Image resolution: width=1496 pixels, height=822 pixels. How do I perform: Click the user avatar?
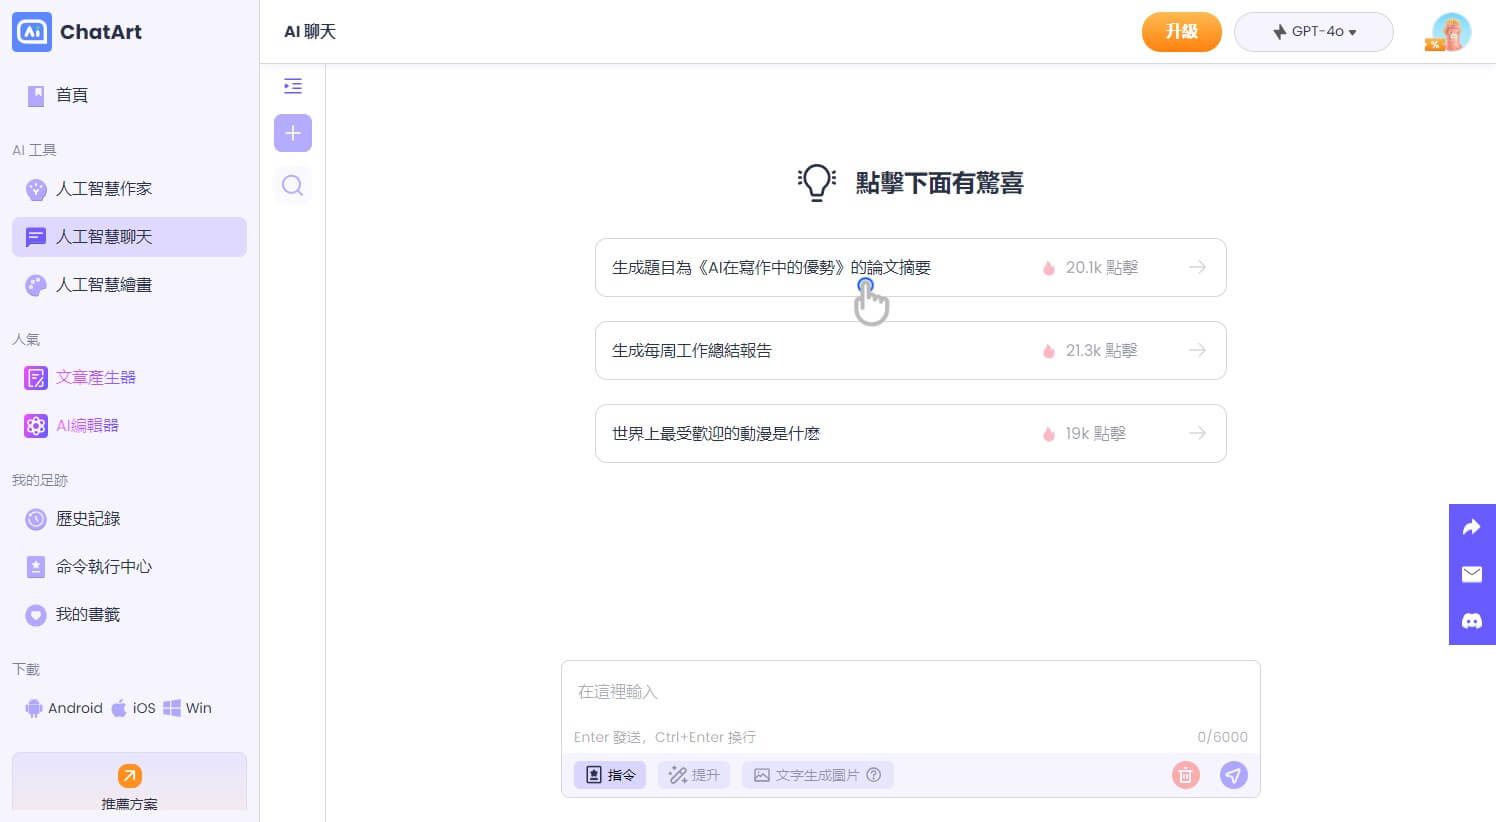click(x=1450, y=32)
